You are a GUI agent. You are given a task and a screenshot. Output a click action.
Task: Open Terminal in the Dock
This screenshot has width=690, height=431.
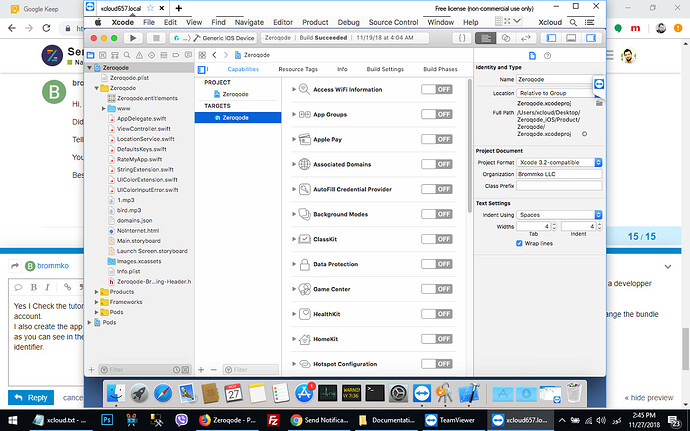tap(374, 393)
